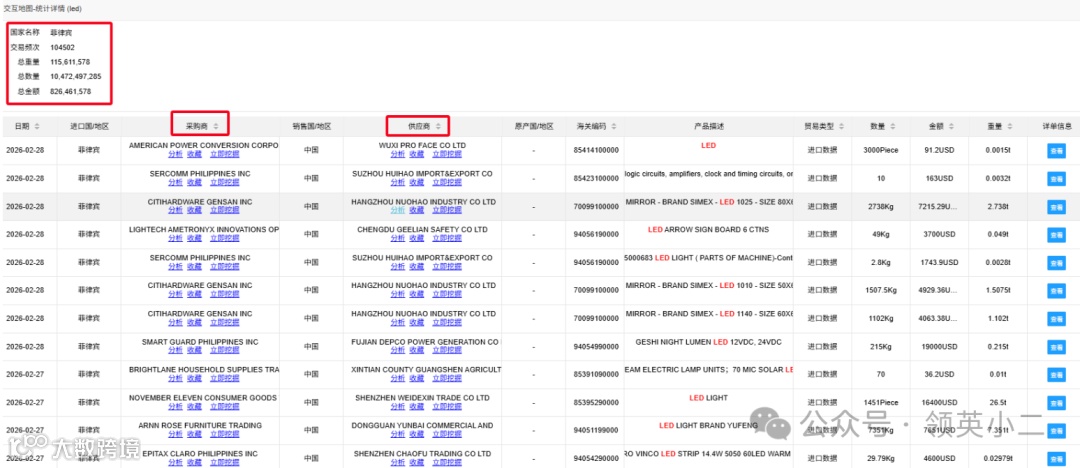Click 查看 for ARNN ROSE FURNITURE row
The image size is (1080, 468).
coord(1056,431)
